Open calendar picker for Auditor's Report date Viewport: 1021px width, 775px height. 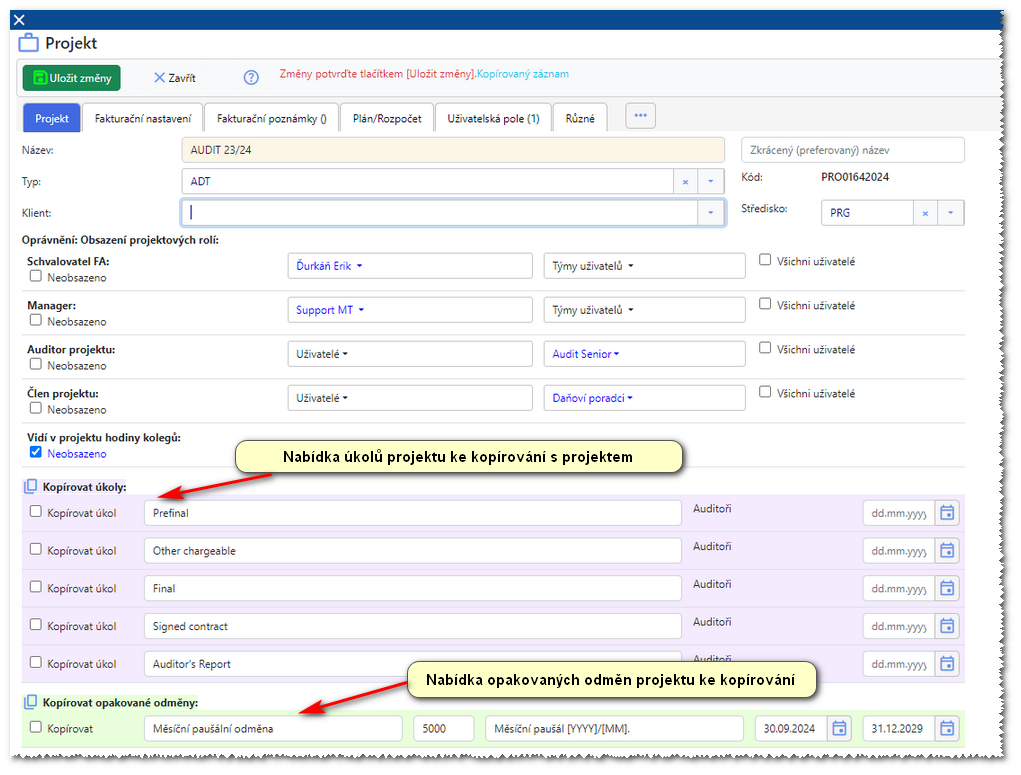click(947, 664)
